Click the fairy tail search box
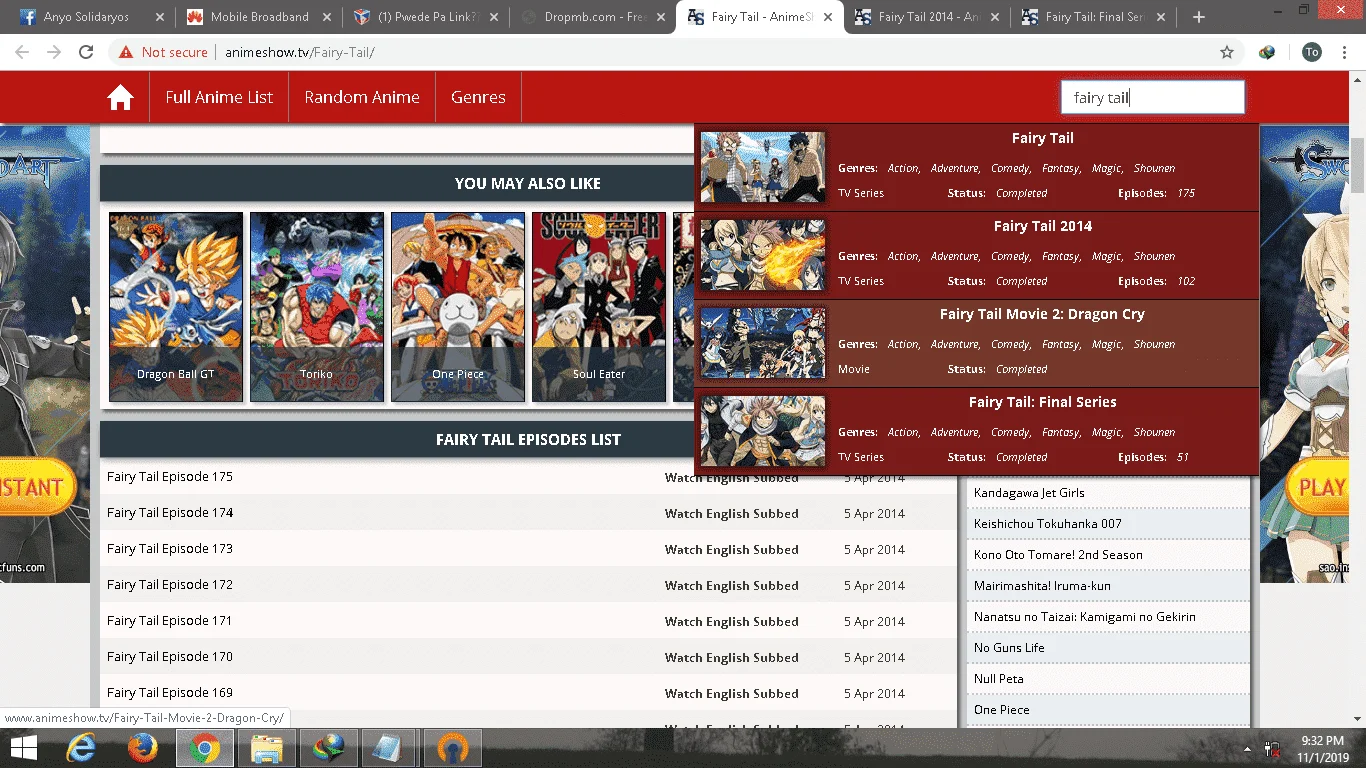1366x768 pixels. click(1152, 97)
